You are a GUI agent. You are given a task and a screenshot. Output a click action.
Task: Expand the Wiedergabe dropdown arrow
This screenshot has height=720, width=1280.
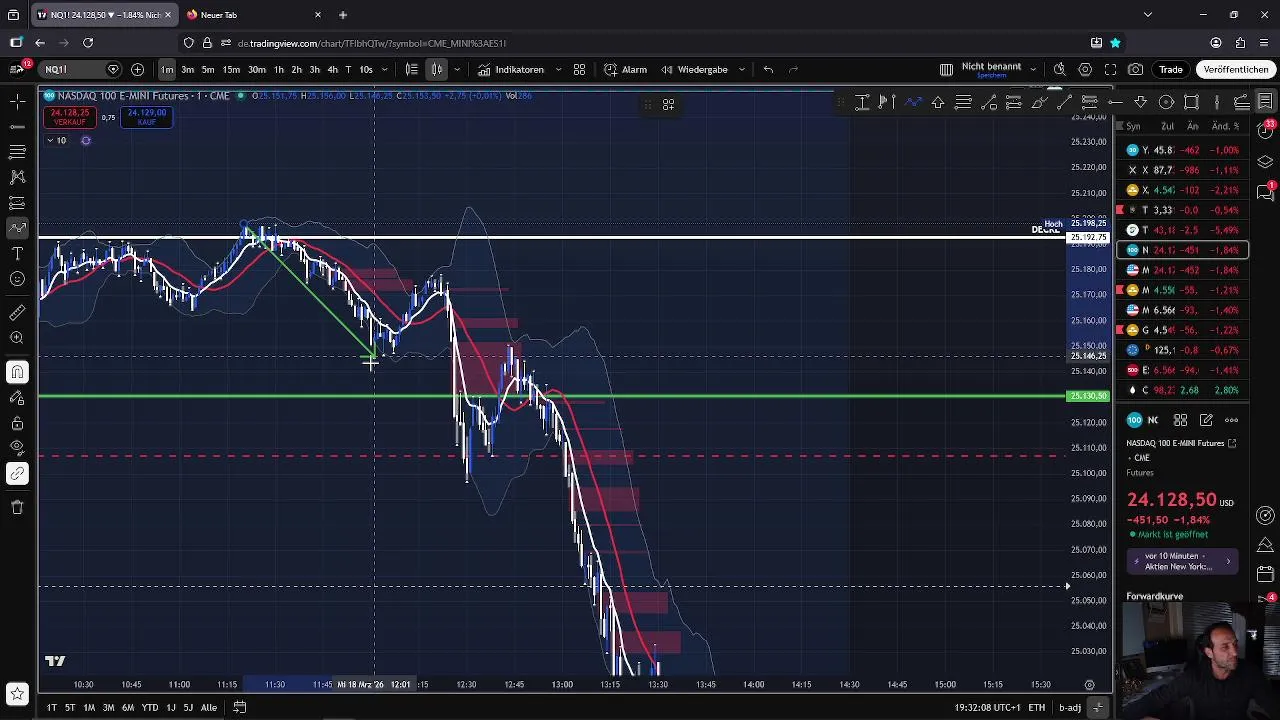pos(741,69)
